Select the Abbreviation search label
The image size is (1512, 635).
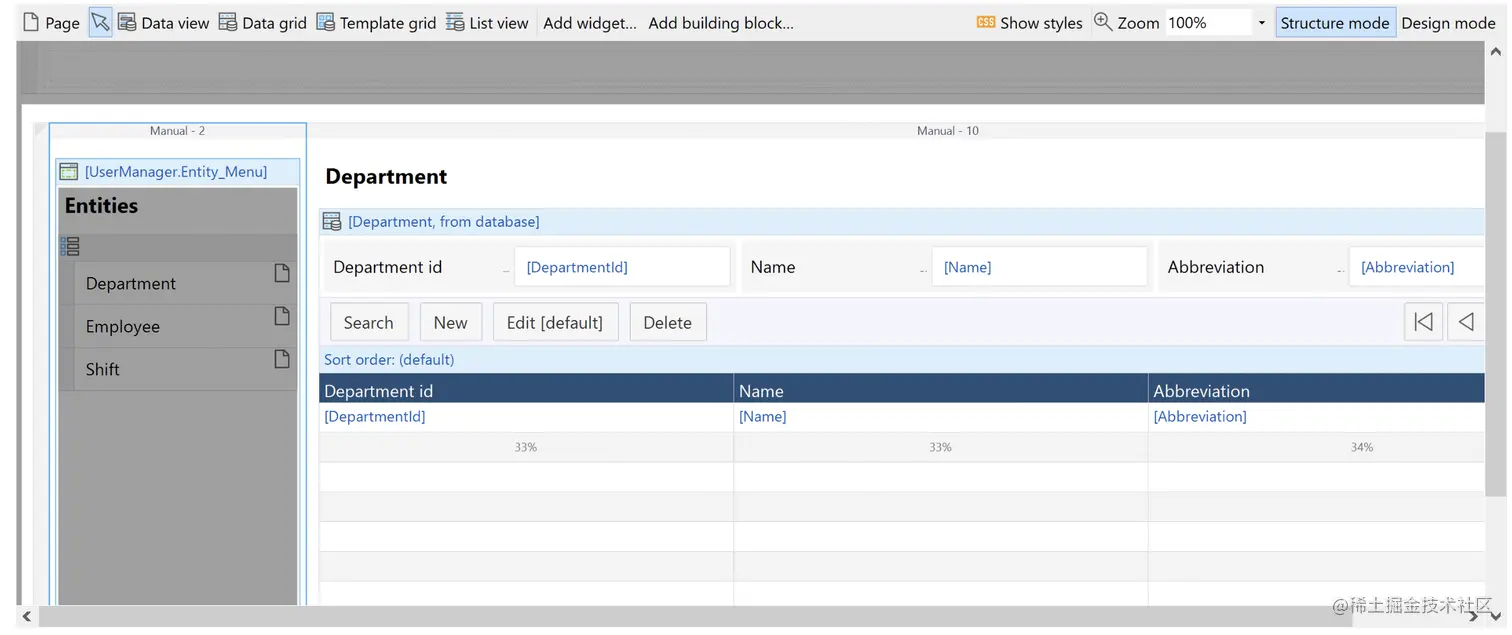(x=1216, y=267)
